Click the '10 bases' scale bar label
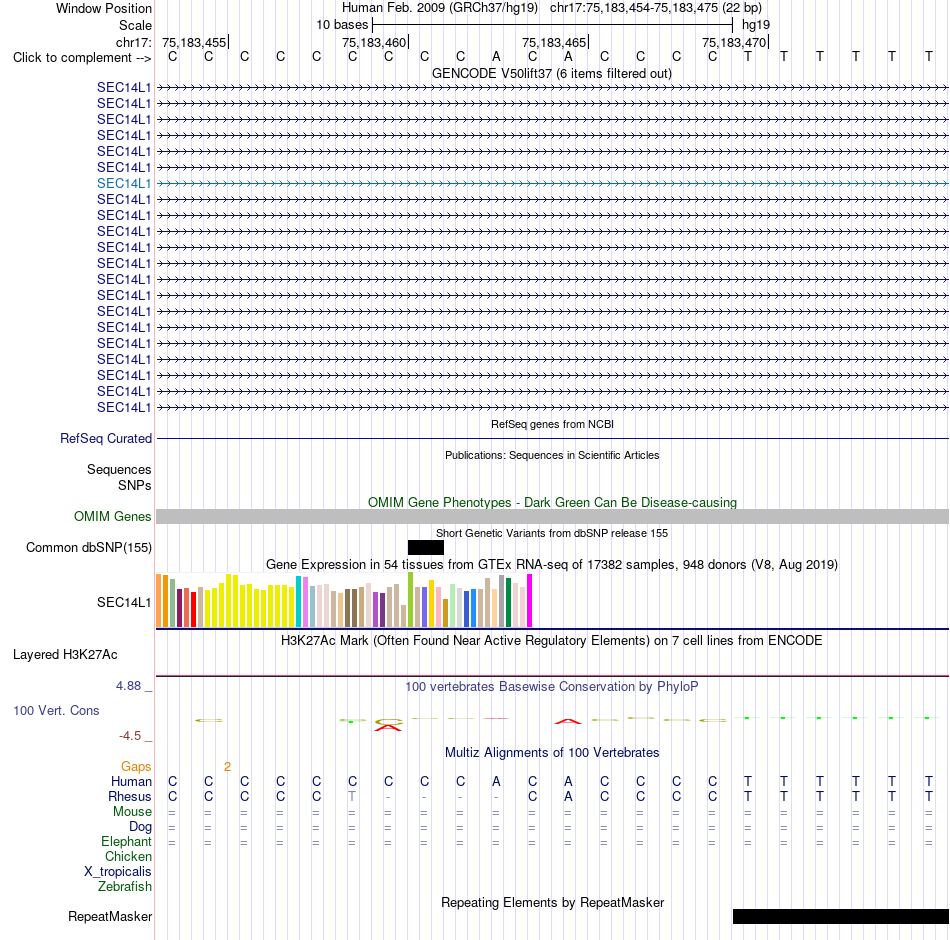Viewport: 950px width, 940px height. coord(342,25)
